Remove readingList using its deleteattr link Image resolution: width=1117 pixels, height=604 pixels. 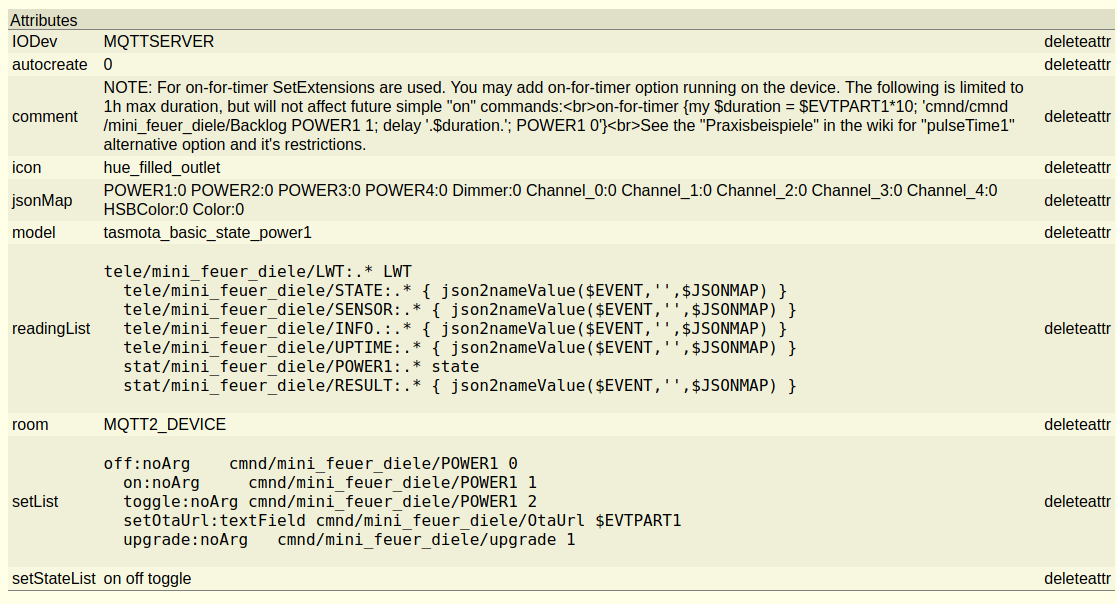pyautogui.click(x=1077, y=329)
